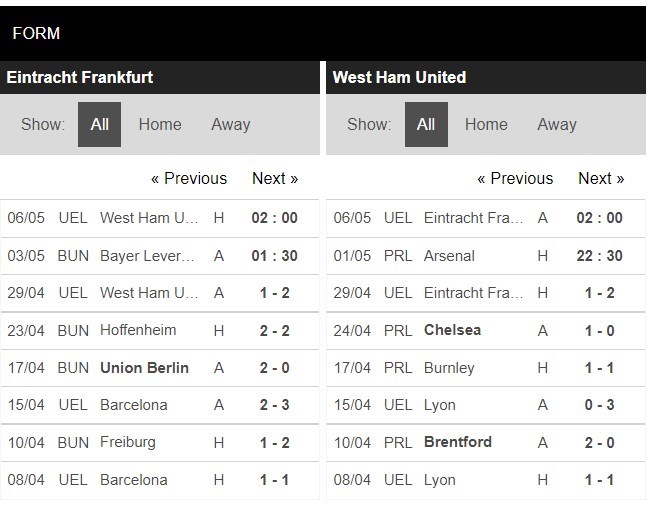The image size is (654, 508).
Task: Click the 2 - 3 score against Barcelona
Action: [273, 405]
